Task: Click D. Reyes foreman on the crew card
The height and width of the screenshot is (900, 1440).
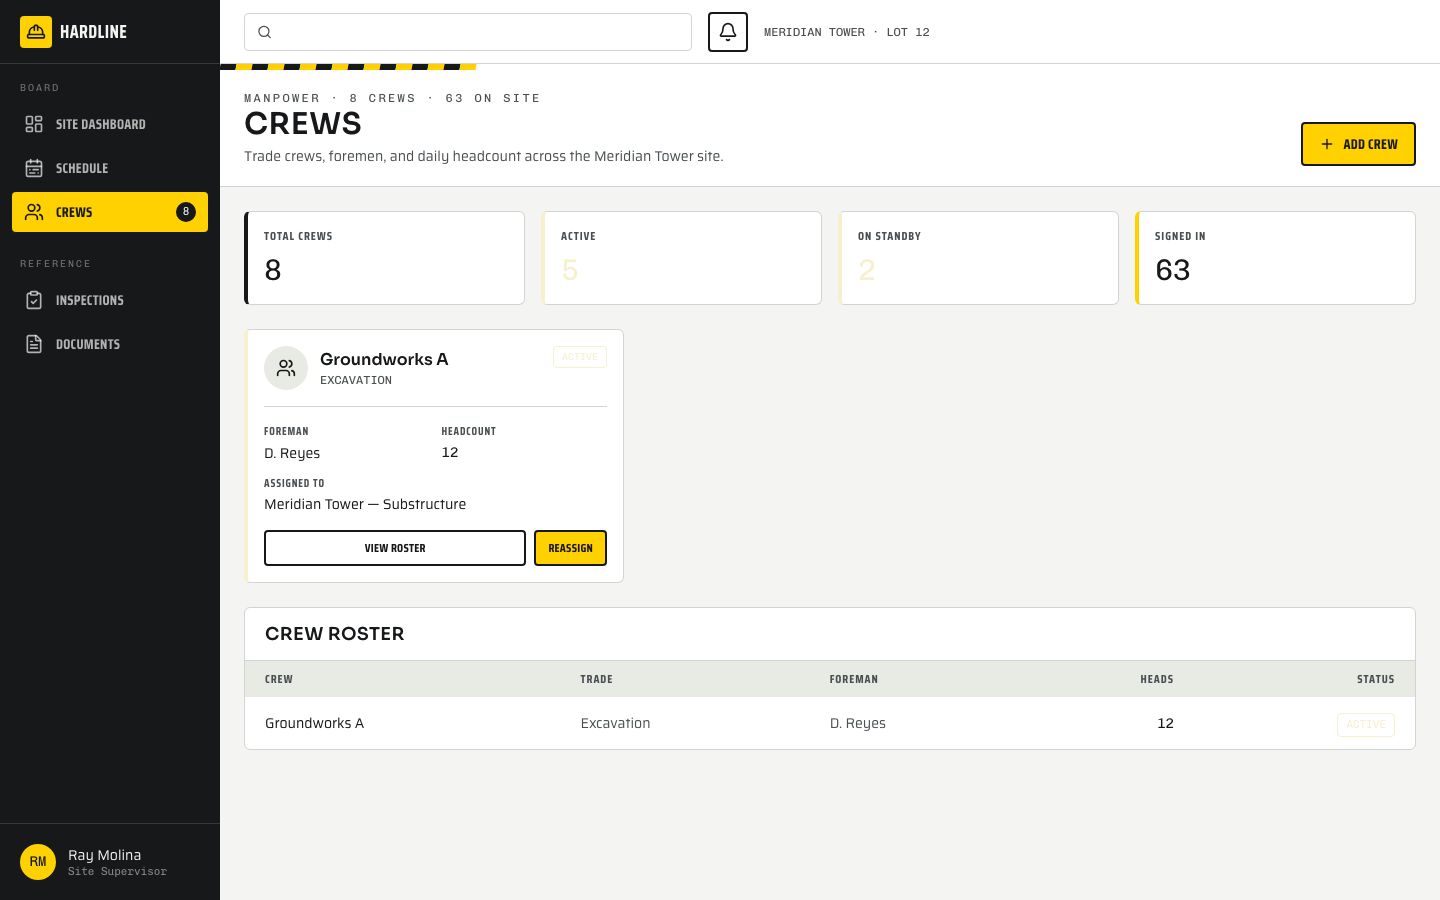Action: (292, 453)
